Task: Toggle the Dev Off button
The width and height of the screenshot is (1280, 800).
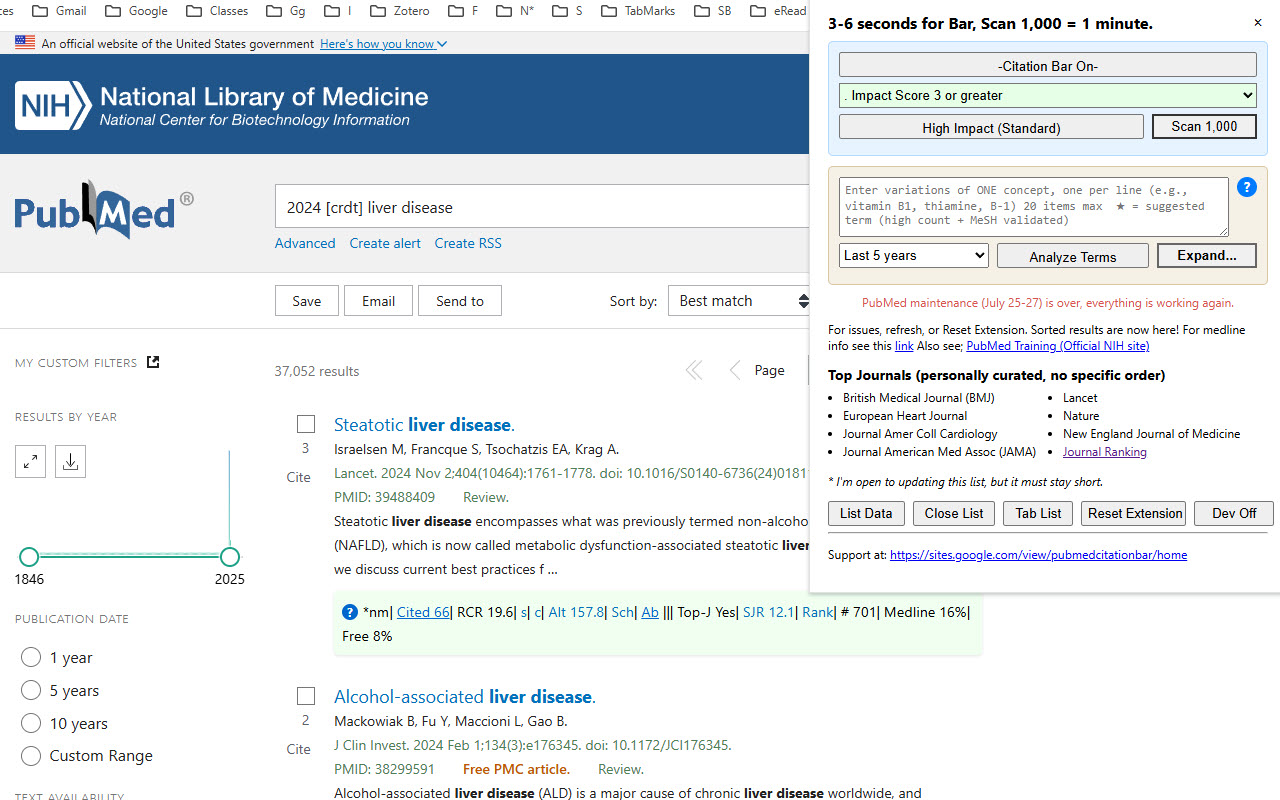Action: coord(1233,513)
